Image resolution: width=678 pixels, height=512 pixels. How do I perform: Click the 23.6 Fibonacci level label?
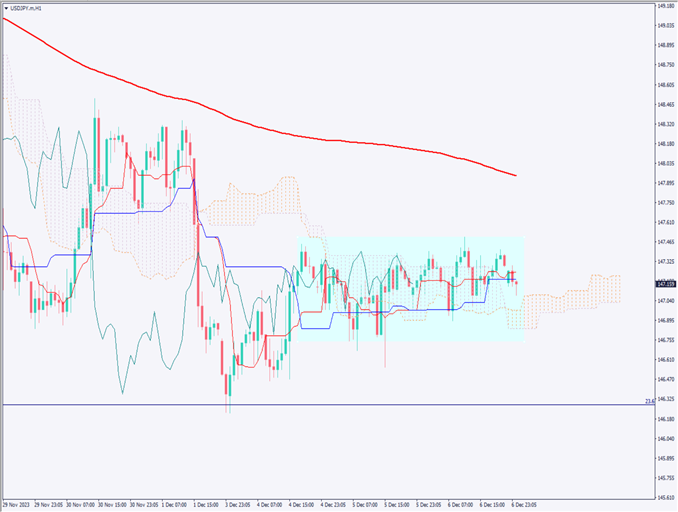[x=650, y=401]
